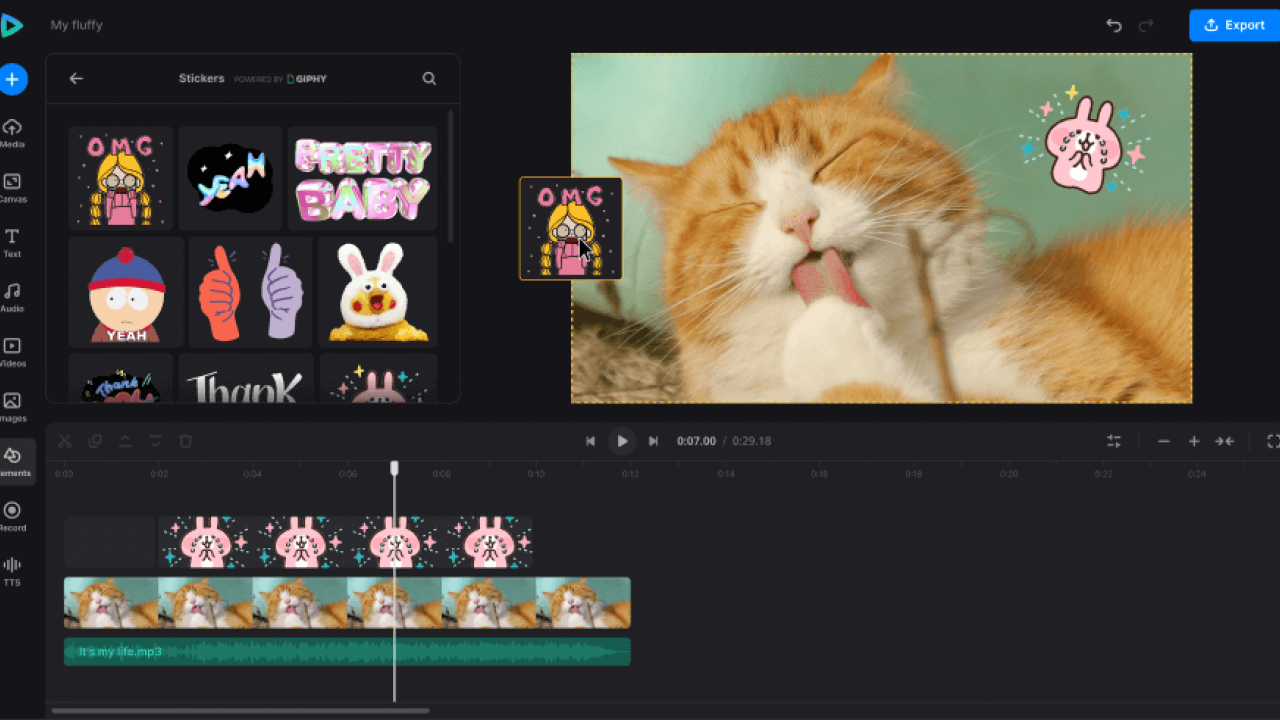The height and width of the screenshot is (720, 1280).
Task: Toggle fullscreen preview mode
Action: [1272, 440]
